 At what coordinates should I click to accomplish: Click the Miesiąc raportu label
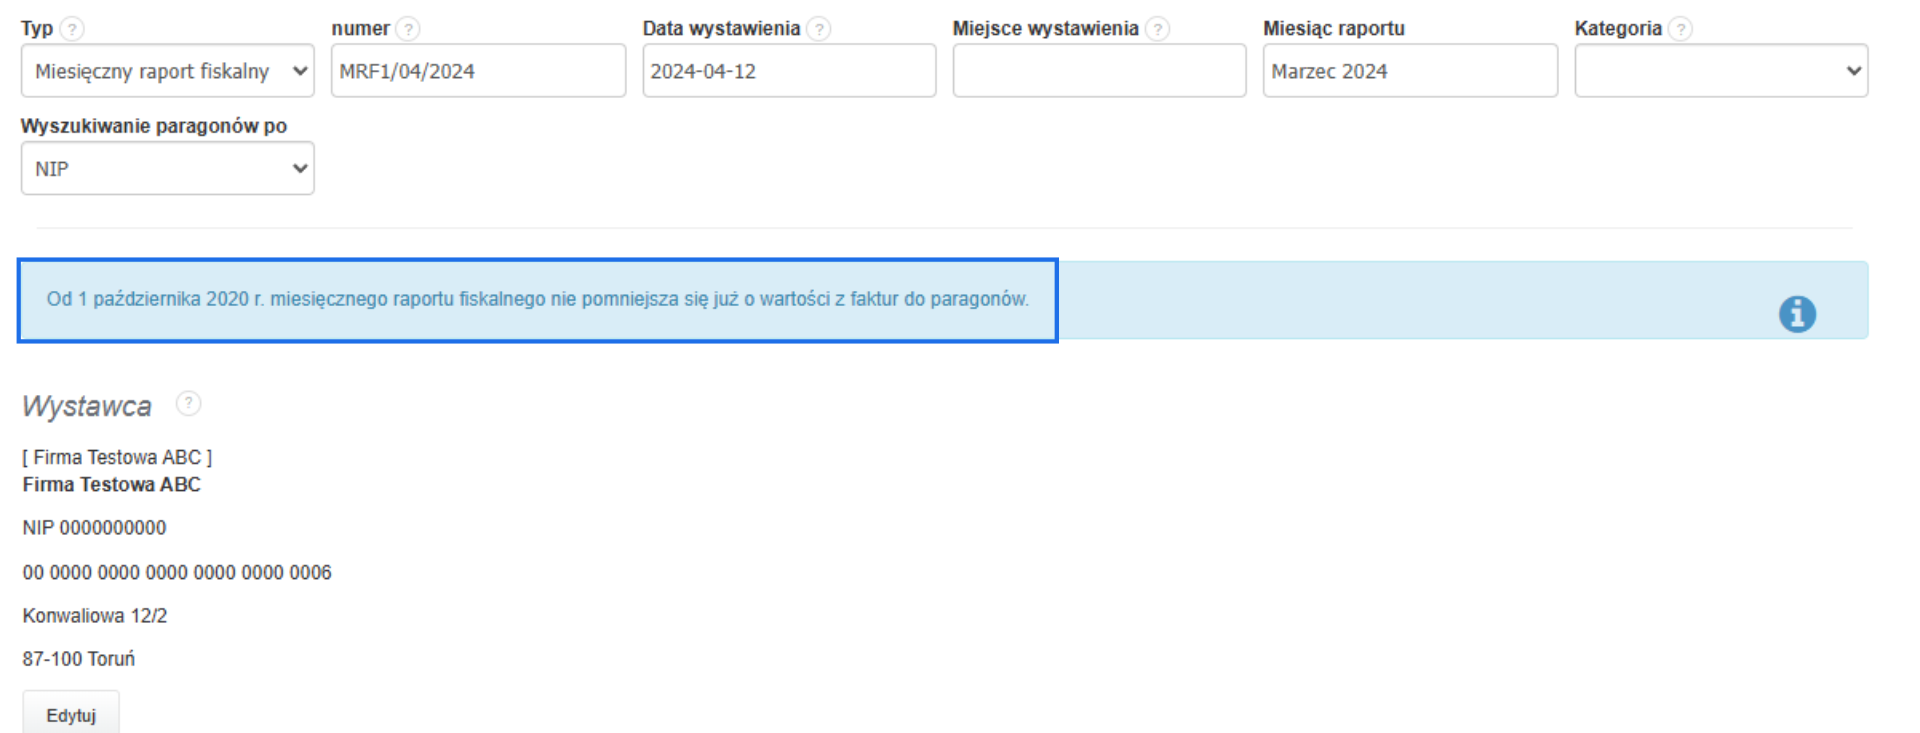pyautogui.click(x=1334, y=29)
